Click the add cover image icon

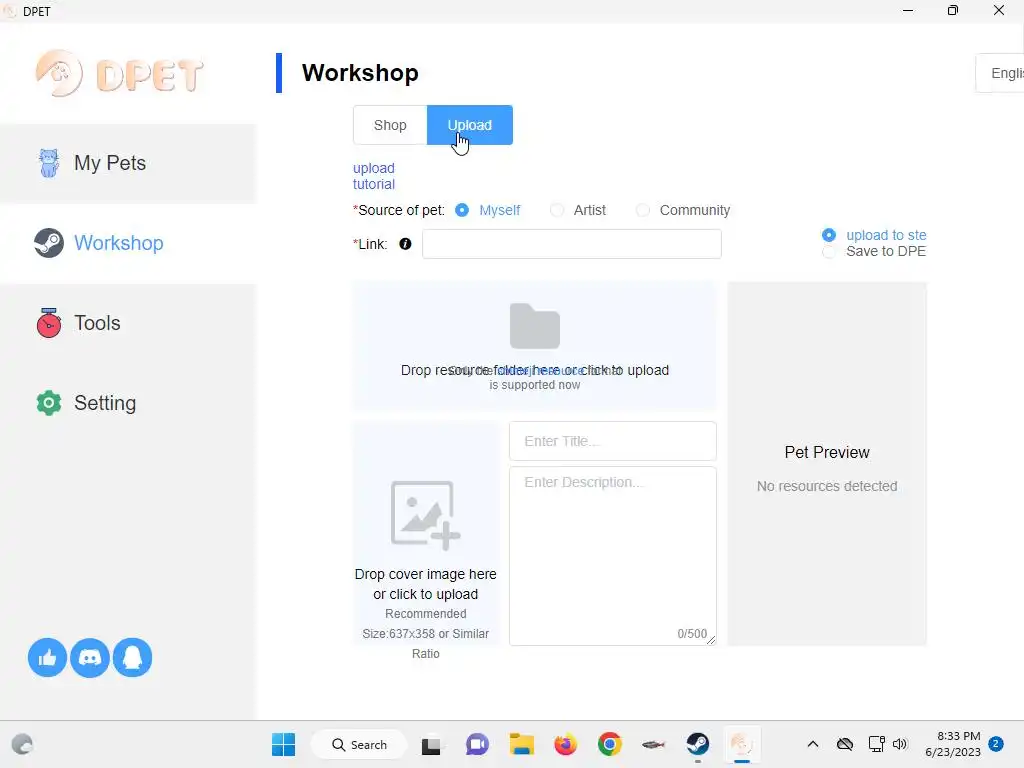[x=425, y=515]
